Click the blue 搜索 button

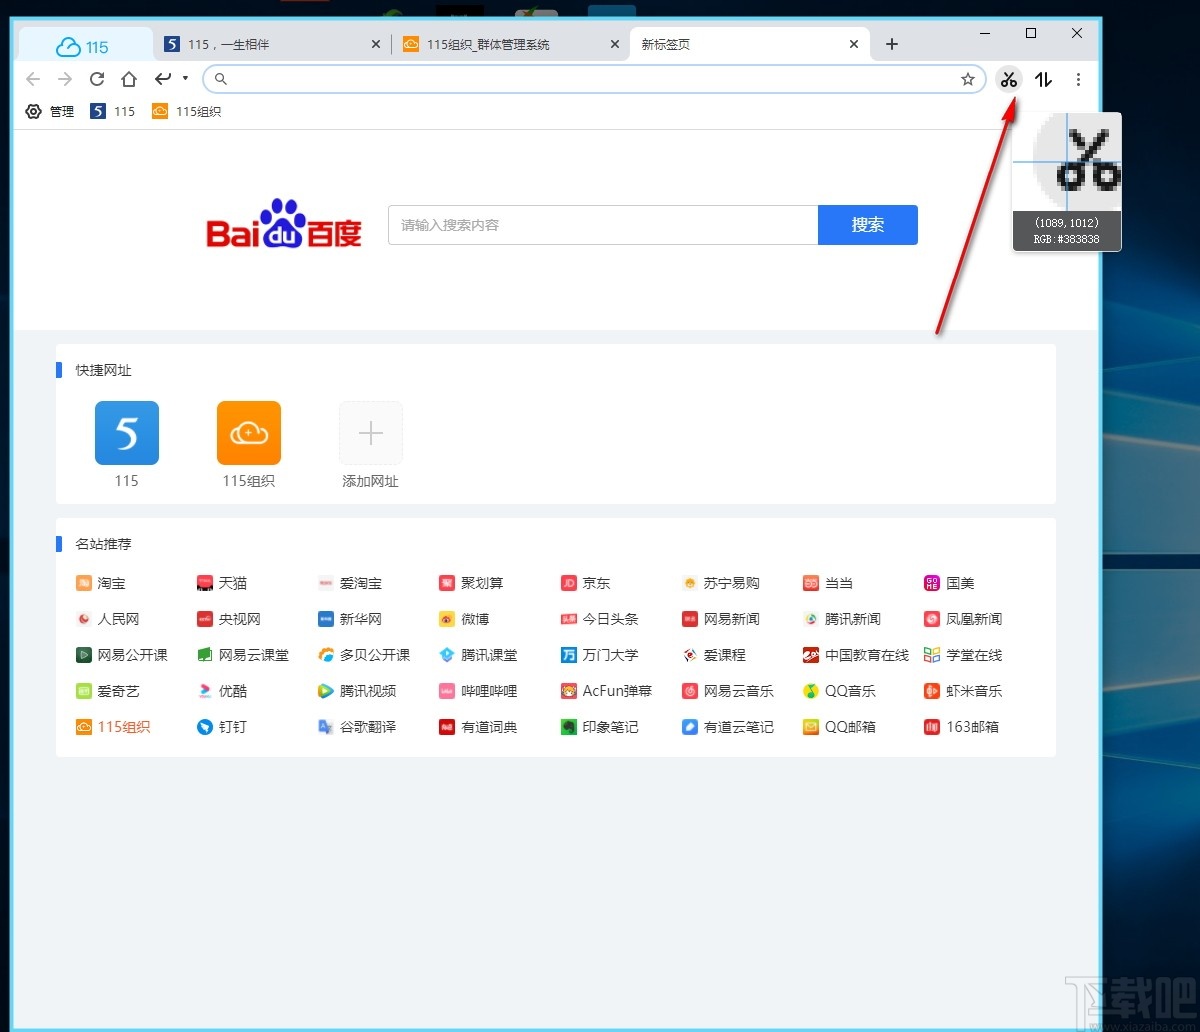(x=868, y=225)
